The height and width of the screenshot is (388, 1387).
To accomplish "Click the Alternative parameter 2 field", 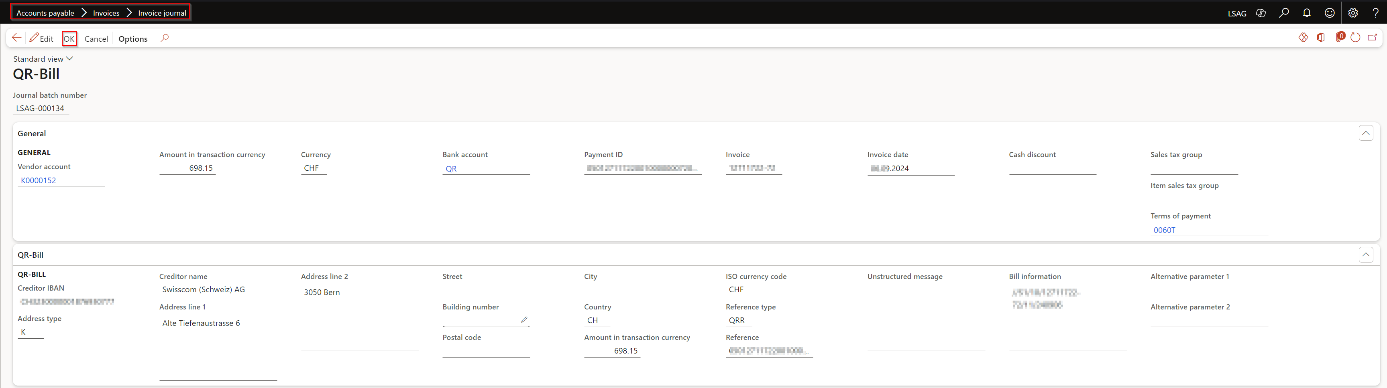I will coord(1209,320).
